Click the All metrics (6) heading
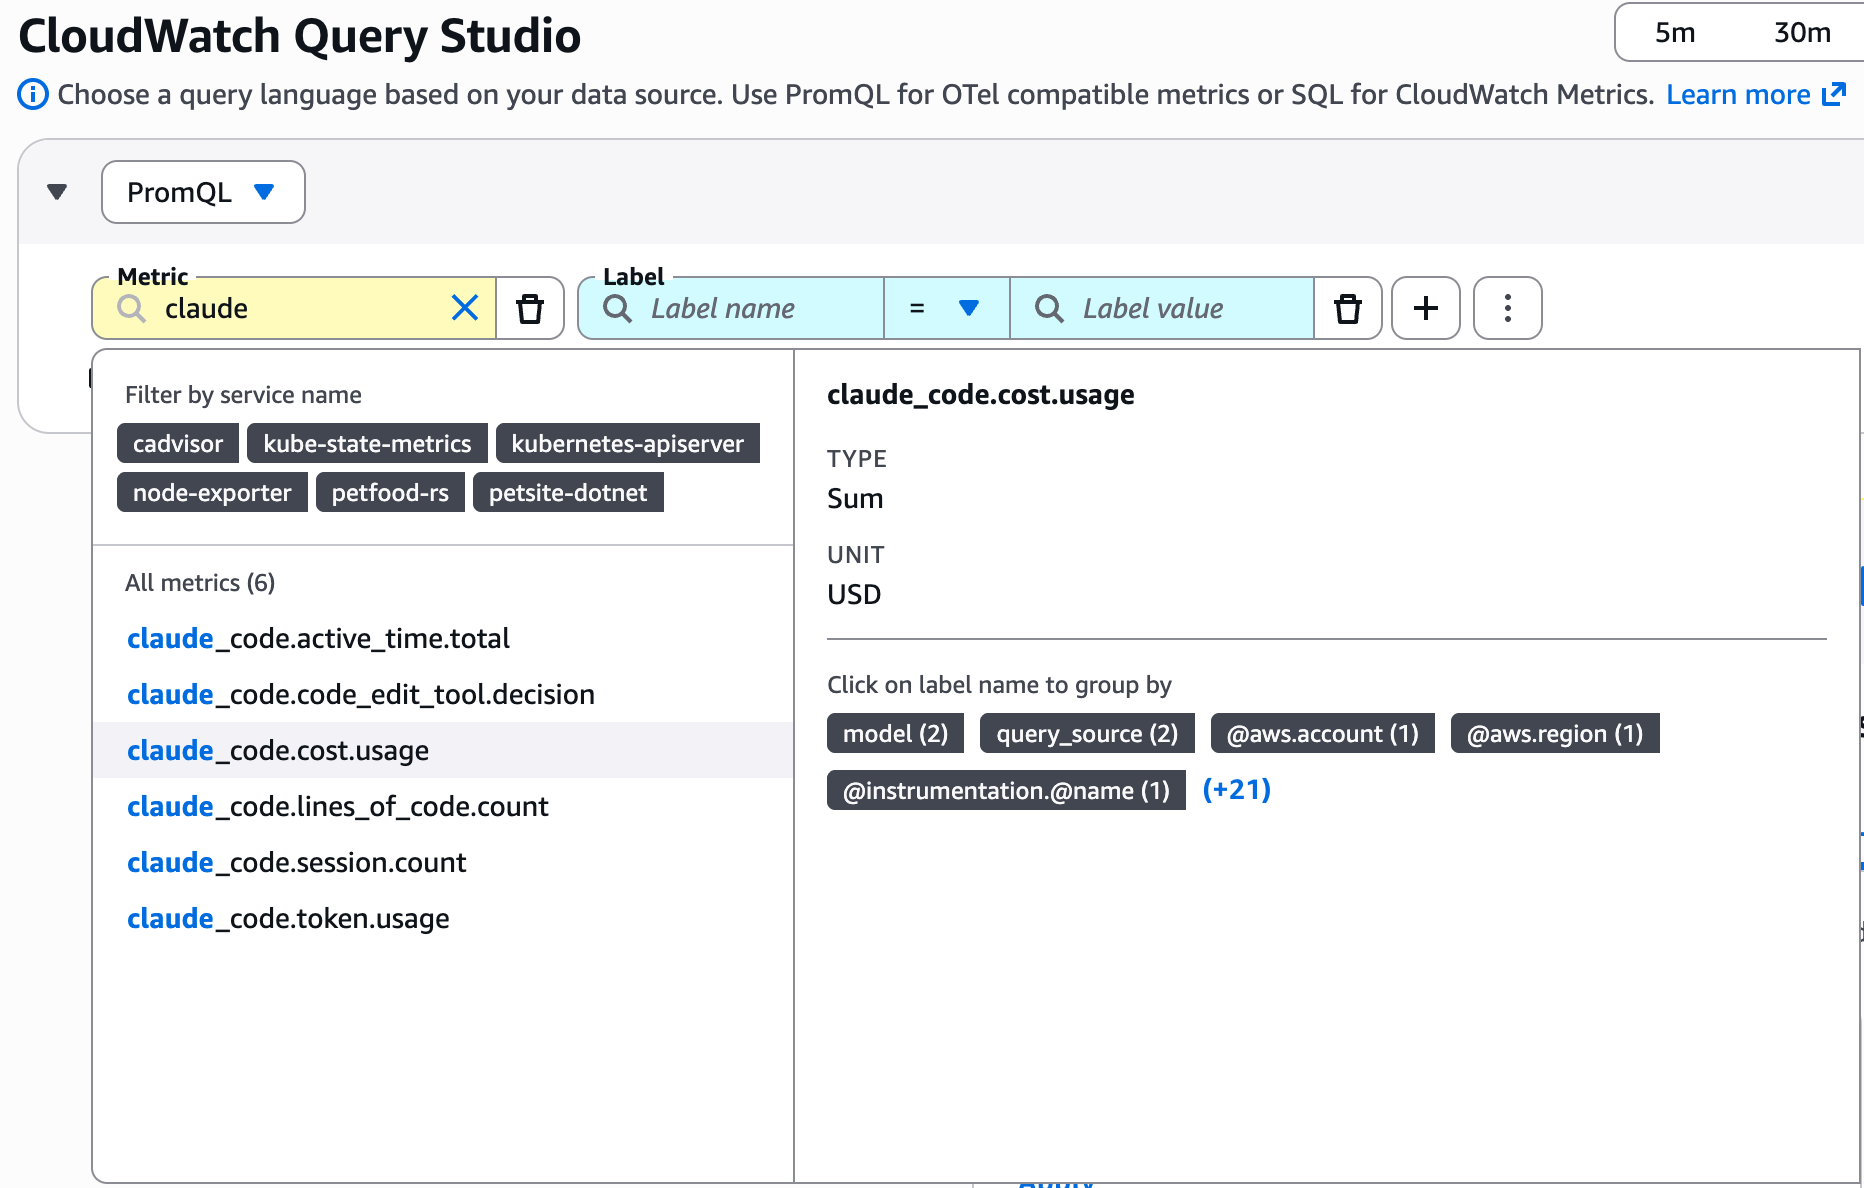 point(200,582)
